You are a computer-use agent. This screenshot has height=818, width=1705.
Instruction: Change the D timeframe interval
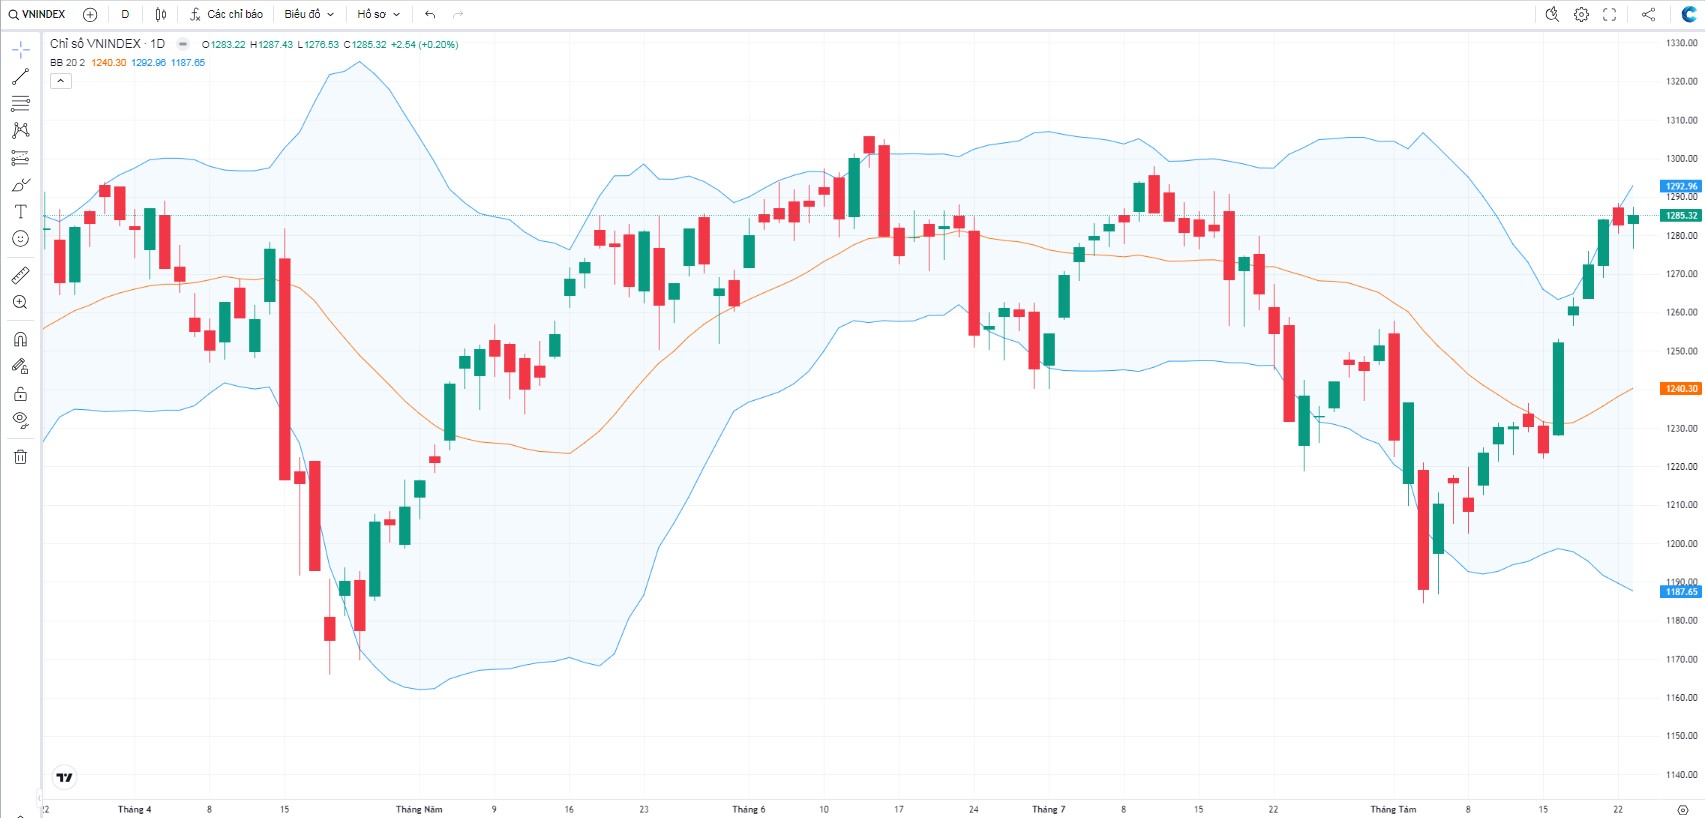click(125, 14)
